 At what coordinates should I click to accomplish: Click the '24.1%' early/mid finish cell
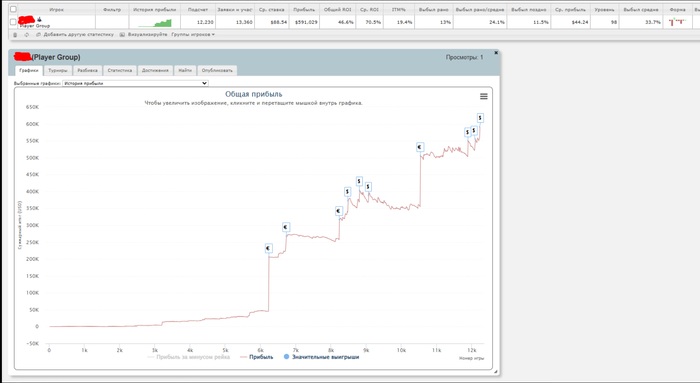pyautogui.click(x=480, y=22)
